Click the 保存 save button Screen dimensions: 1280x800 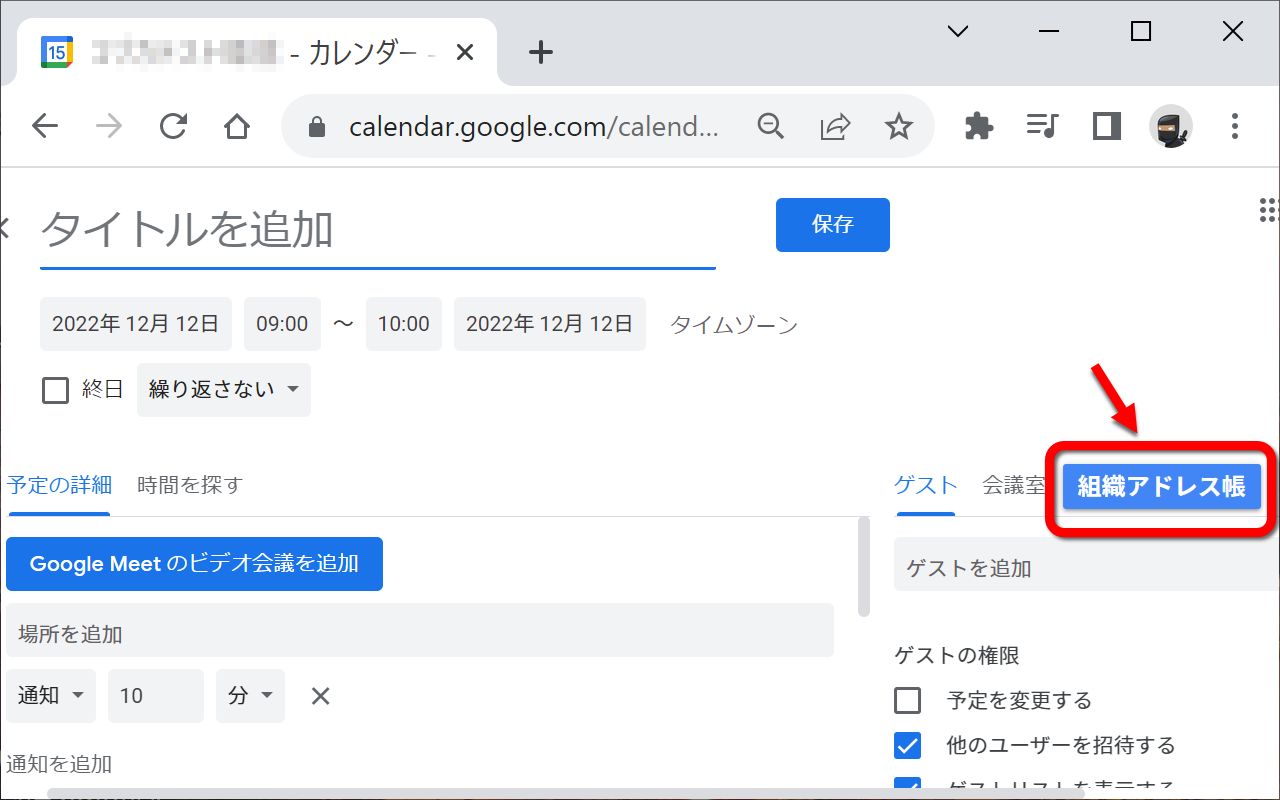pos(832,225)
